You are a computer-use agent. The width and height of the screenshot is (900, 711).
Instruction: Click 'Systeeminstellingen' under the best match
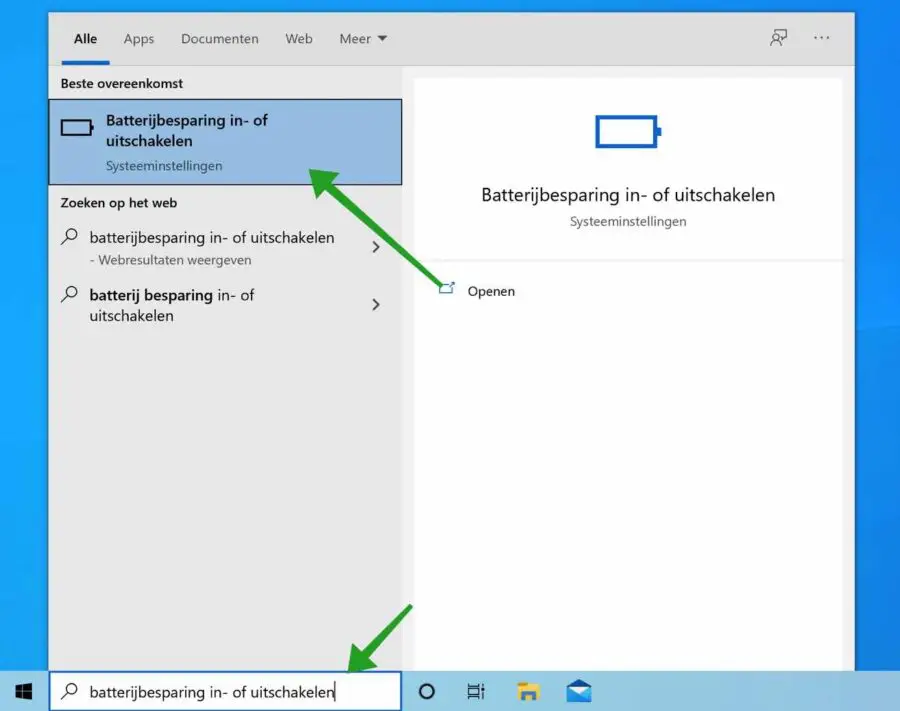click(x=164, y=166)
